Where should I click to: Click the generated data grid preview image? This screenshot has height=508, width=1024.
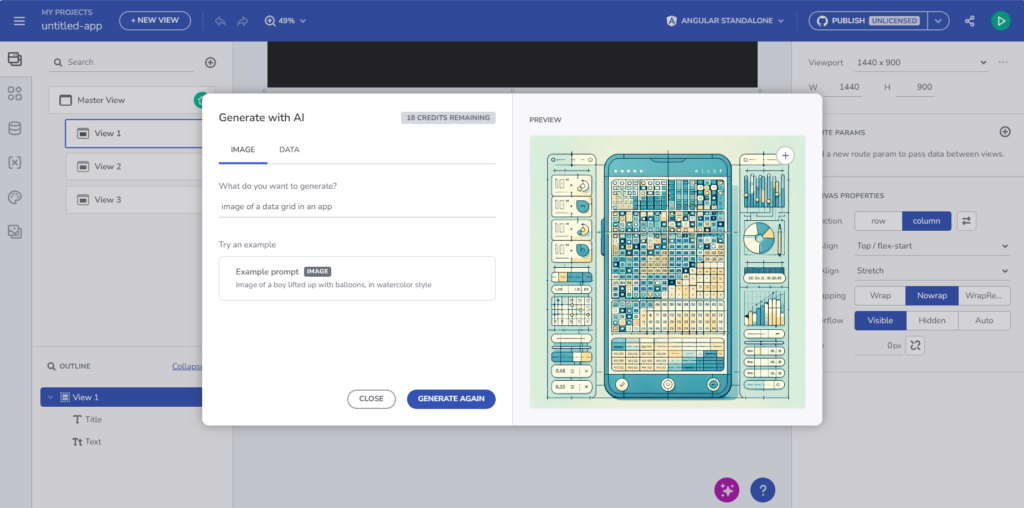tap(667, 272)
